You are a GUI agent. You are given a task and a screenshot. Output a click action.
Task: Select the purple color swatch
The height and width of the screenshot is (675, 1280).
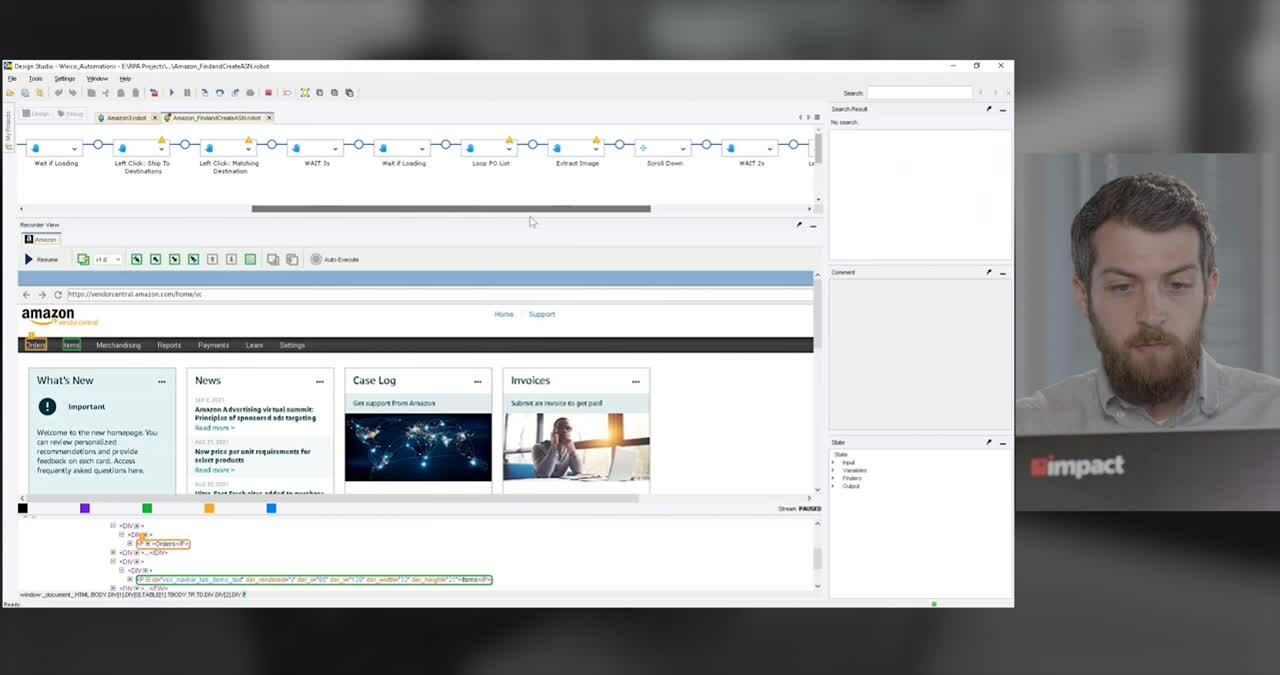[85, 508]
